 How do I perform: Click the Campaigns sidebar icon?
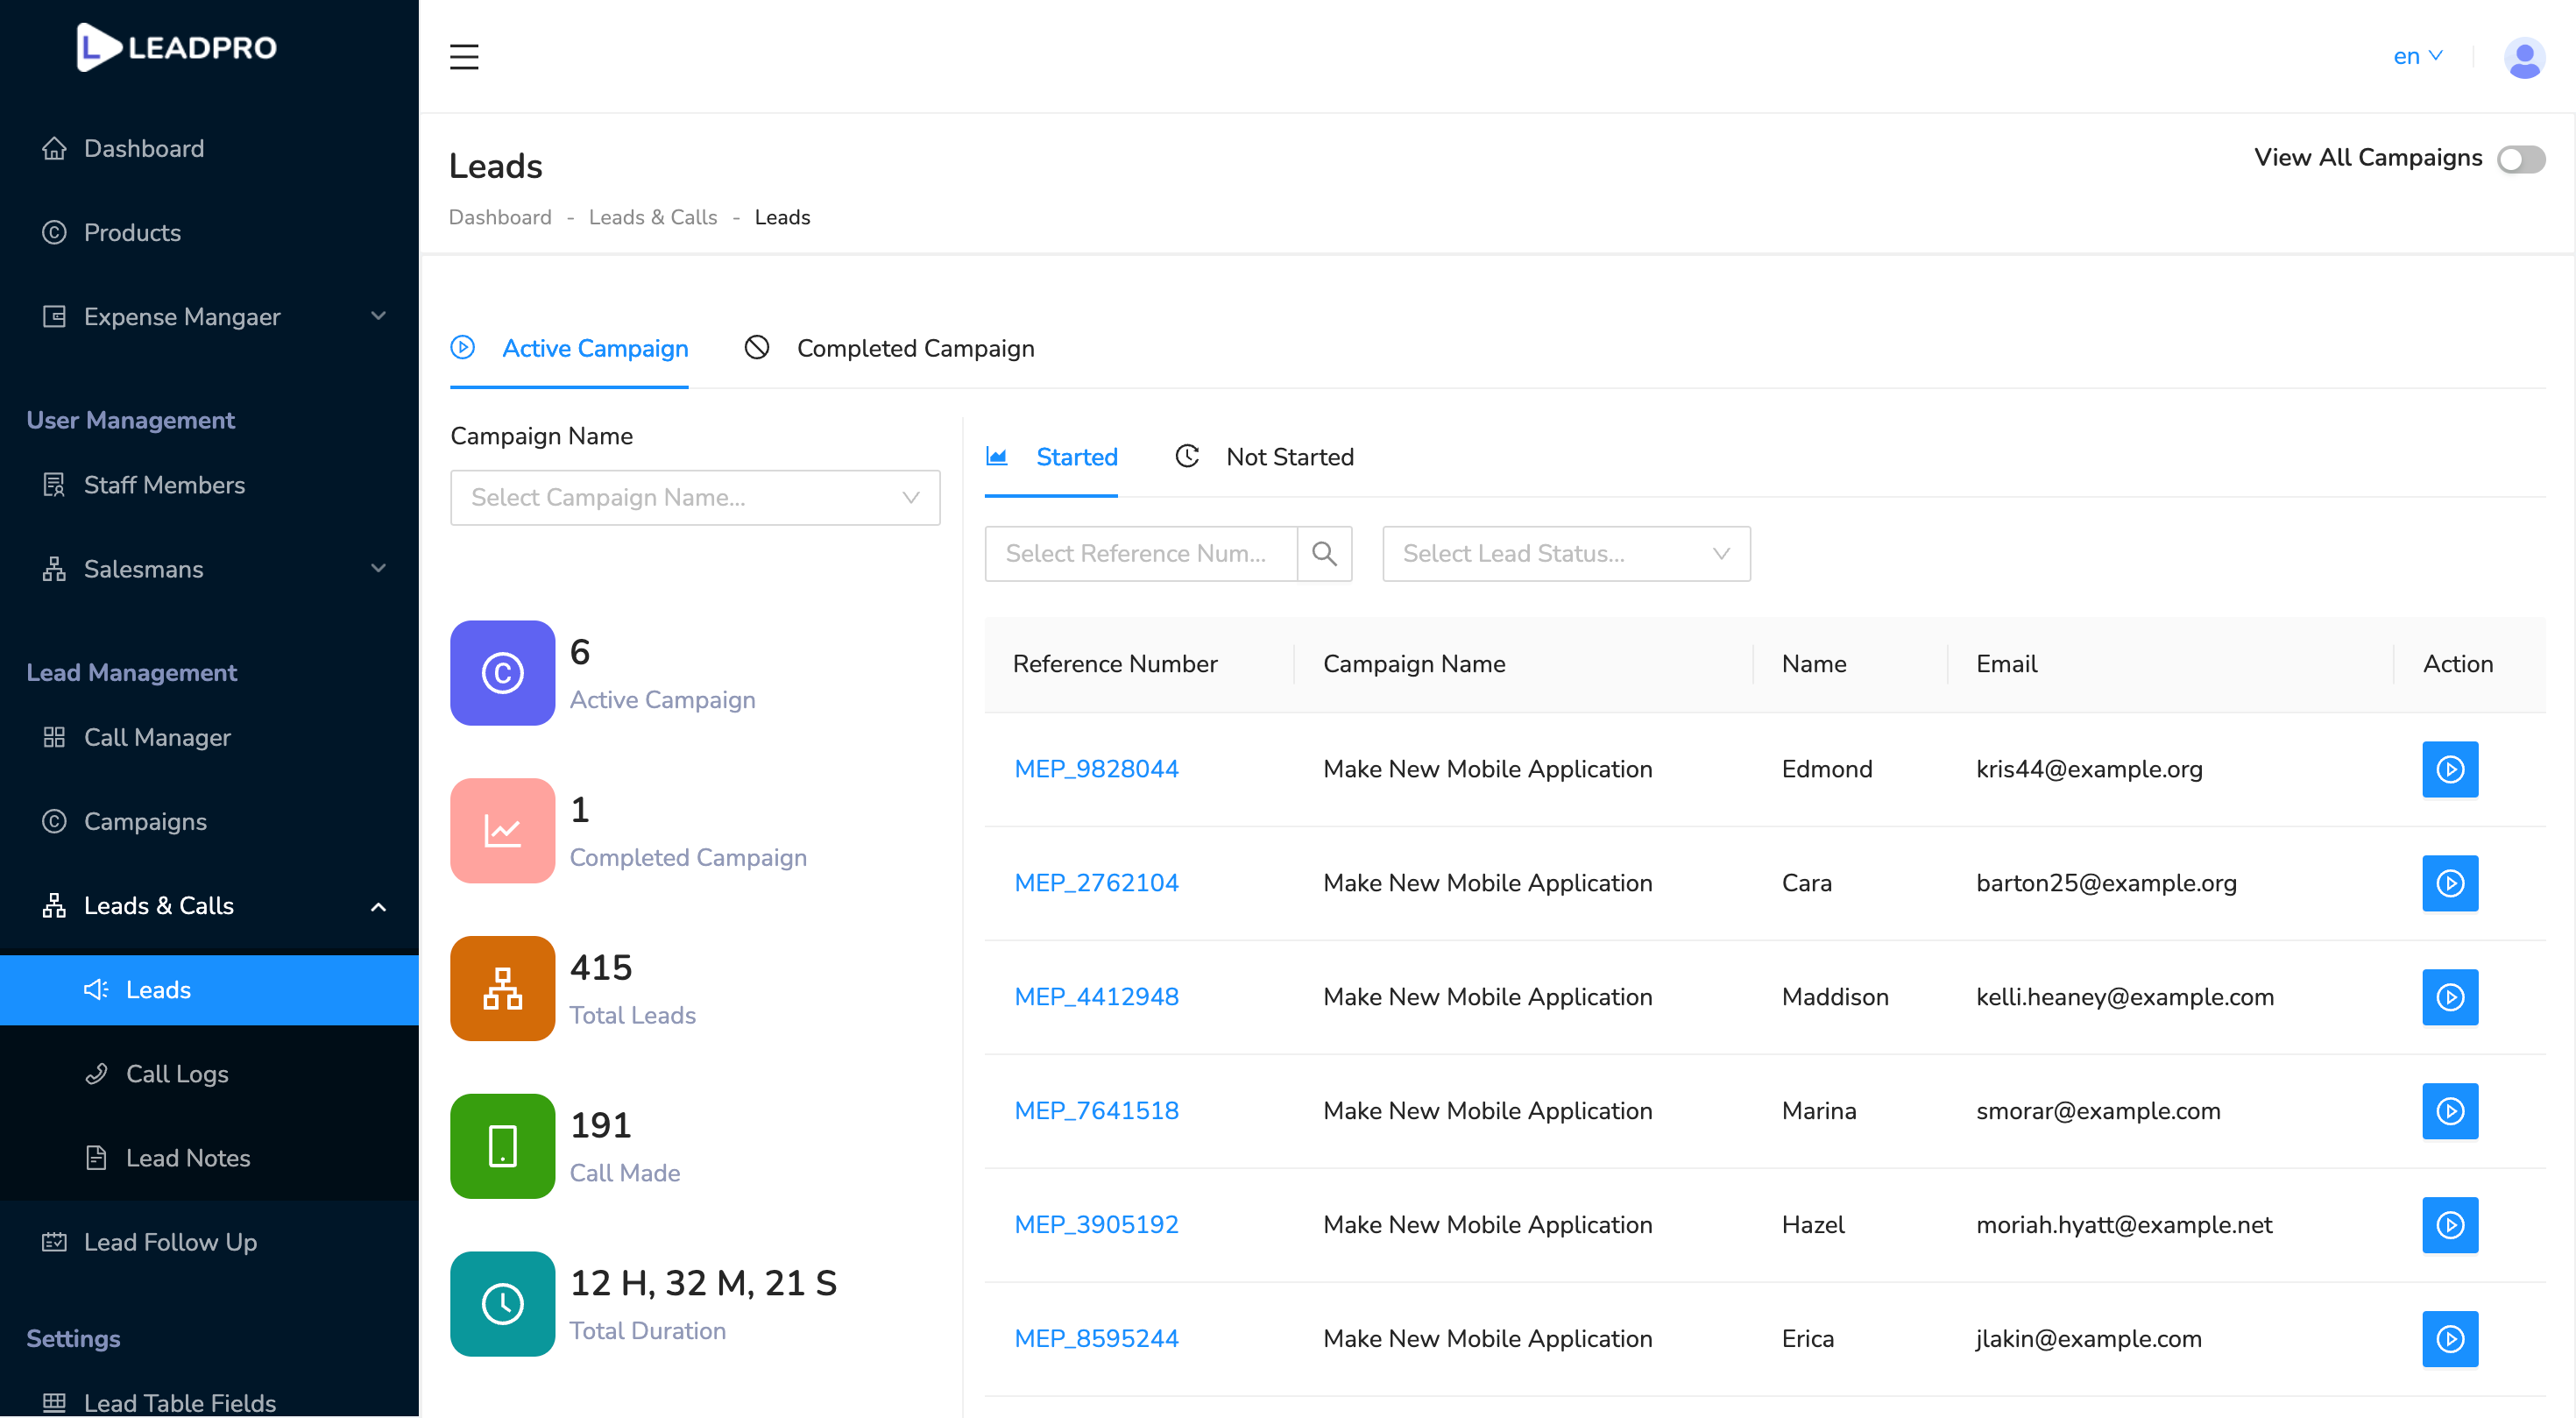[54, 821]
